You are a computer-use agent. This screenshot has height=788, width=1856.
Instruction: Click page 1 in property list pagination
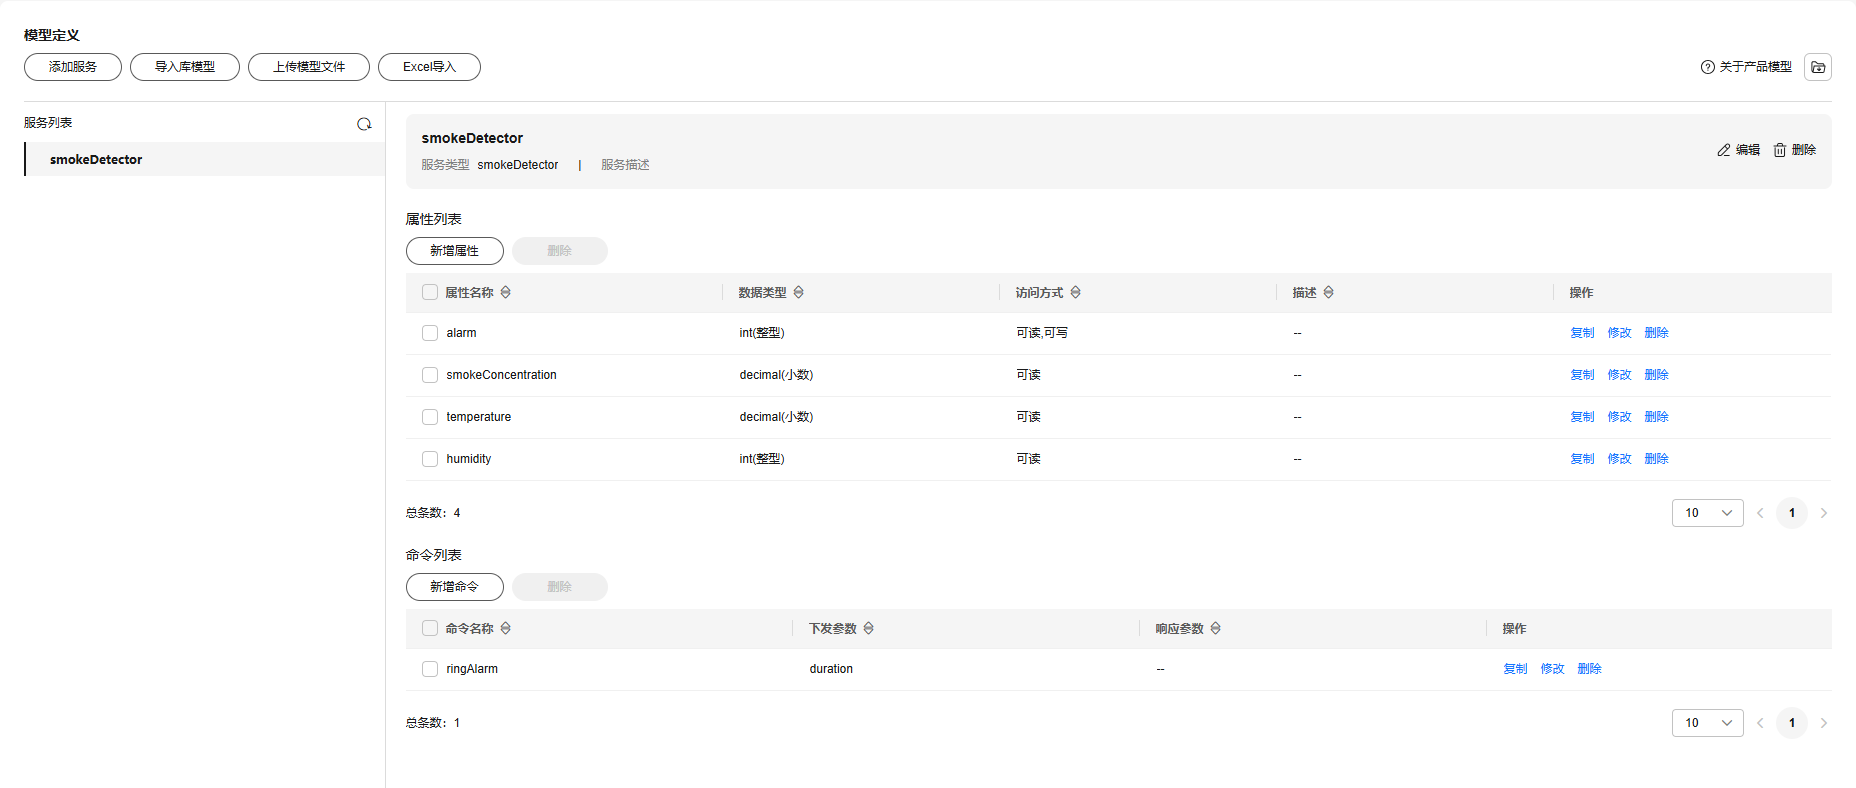tap(1792, 513)
